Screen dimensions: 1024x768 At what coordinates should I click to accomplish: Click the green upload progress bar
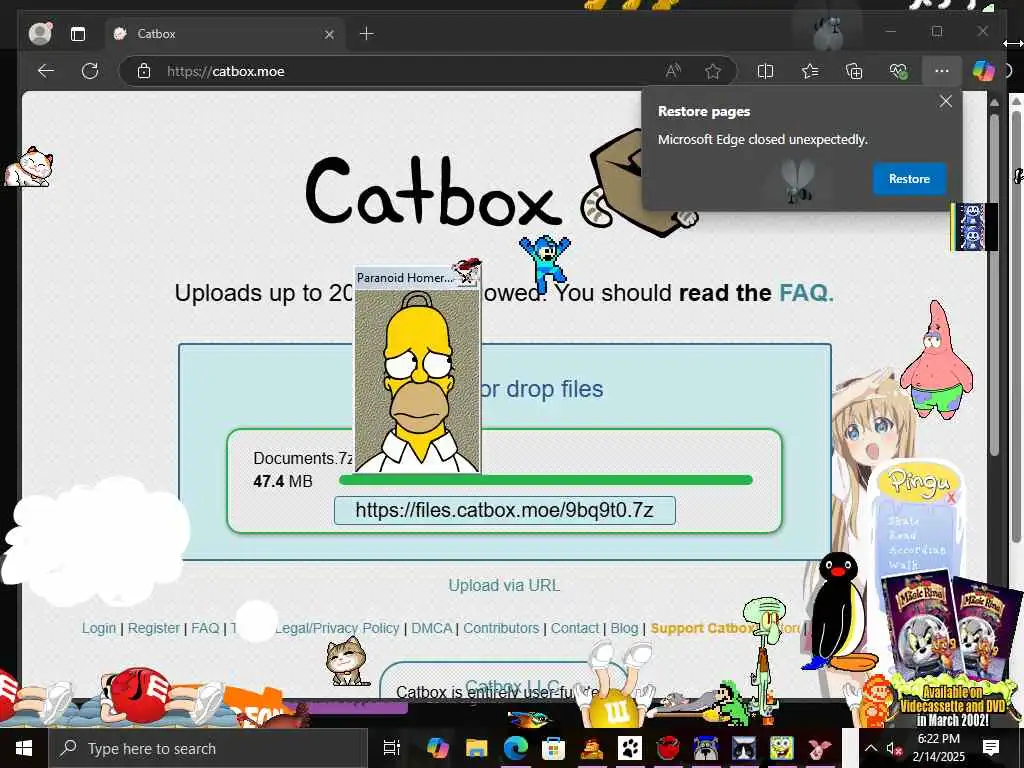point(546,480)
